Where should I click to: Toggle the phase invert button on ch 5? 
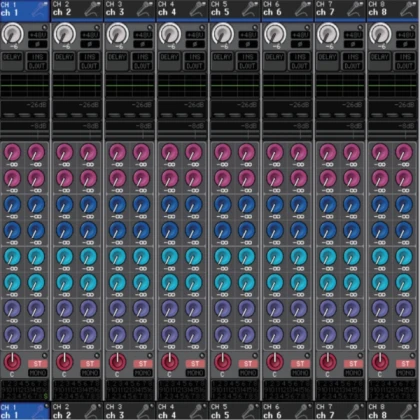tap(248, 44)
